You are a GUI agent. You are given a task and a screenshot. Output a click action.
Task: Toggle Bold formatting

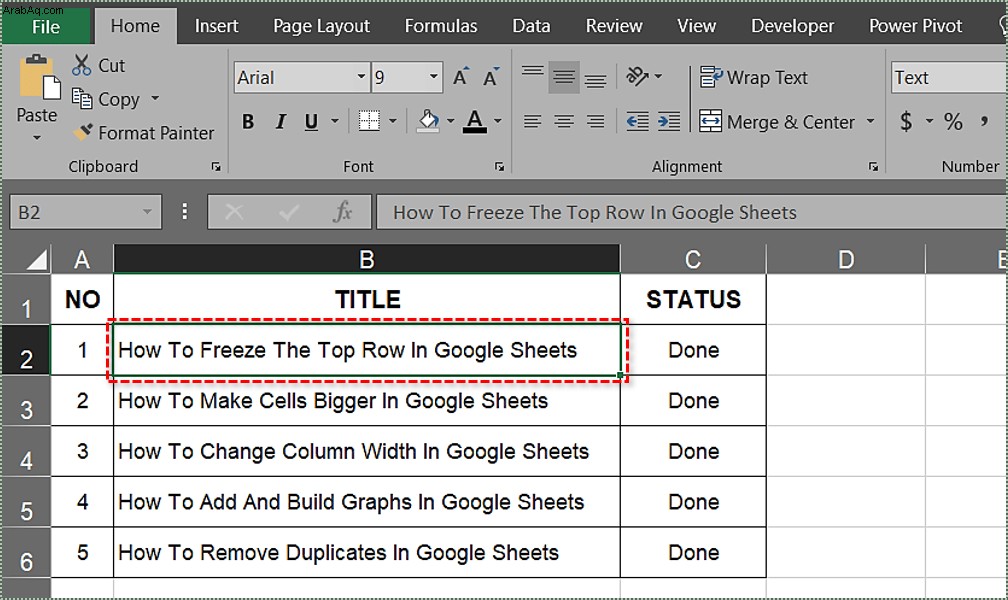[x=248, y=121]
